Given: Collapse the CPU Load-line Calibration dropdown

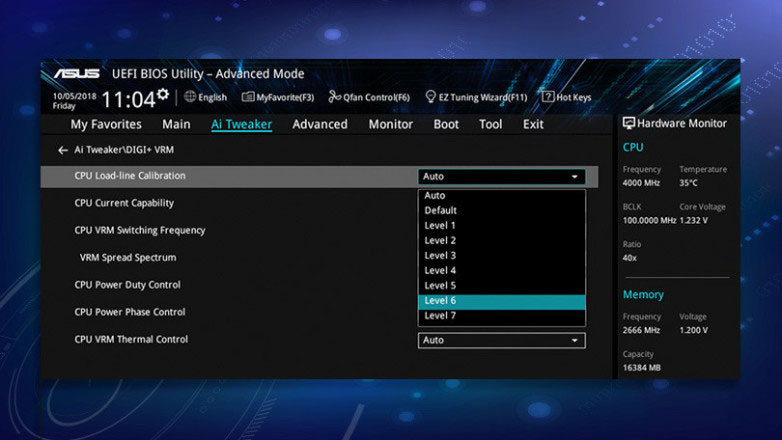Looking at the screenshot, I should (x=575, y=177).
